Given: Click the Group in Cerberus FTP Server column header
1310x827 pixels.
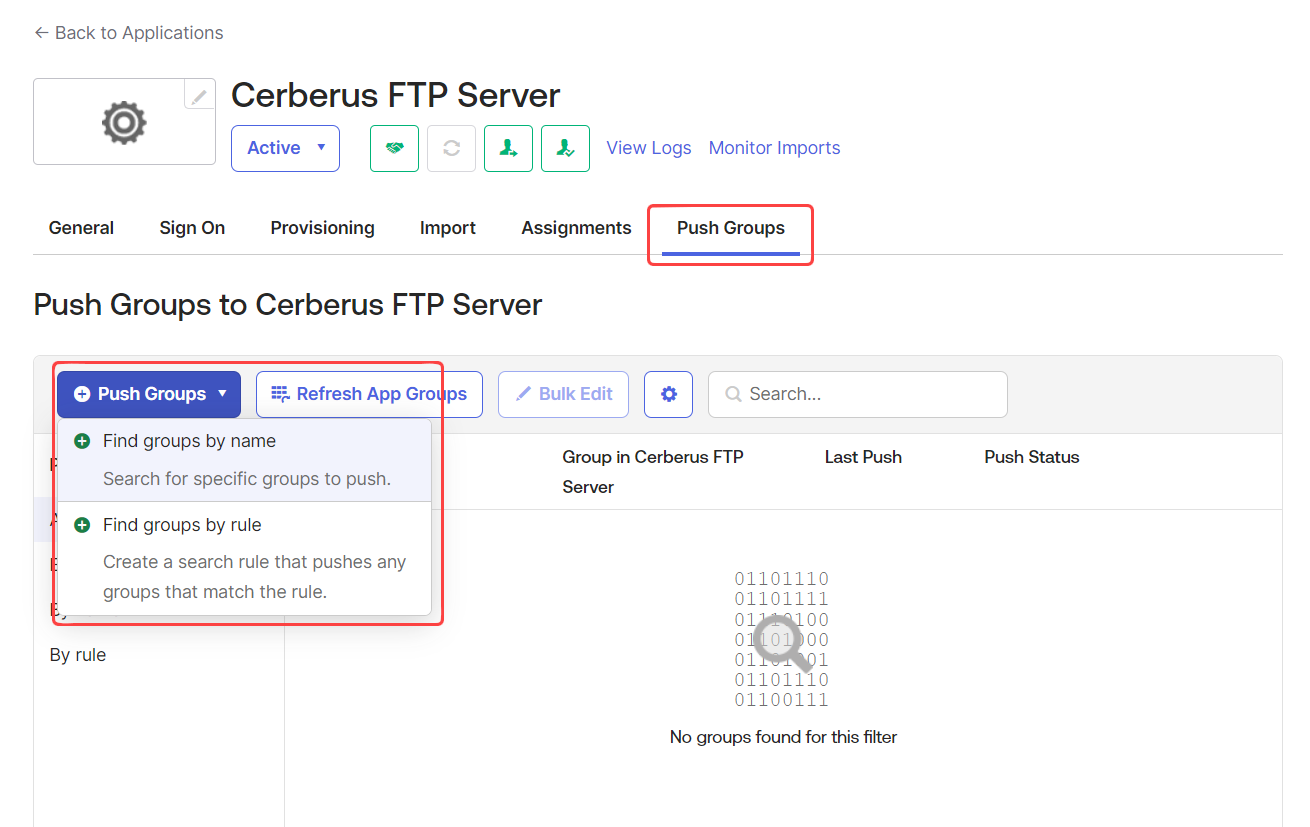Looking at the screenshot, I should pyautogui.click(x=653, y=472).
